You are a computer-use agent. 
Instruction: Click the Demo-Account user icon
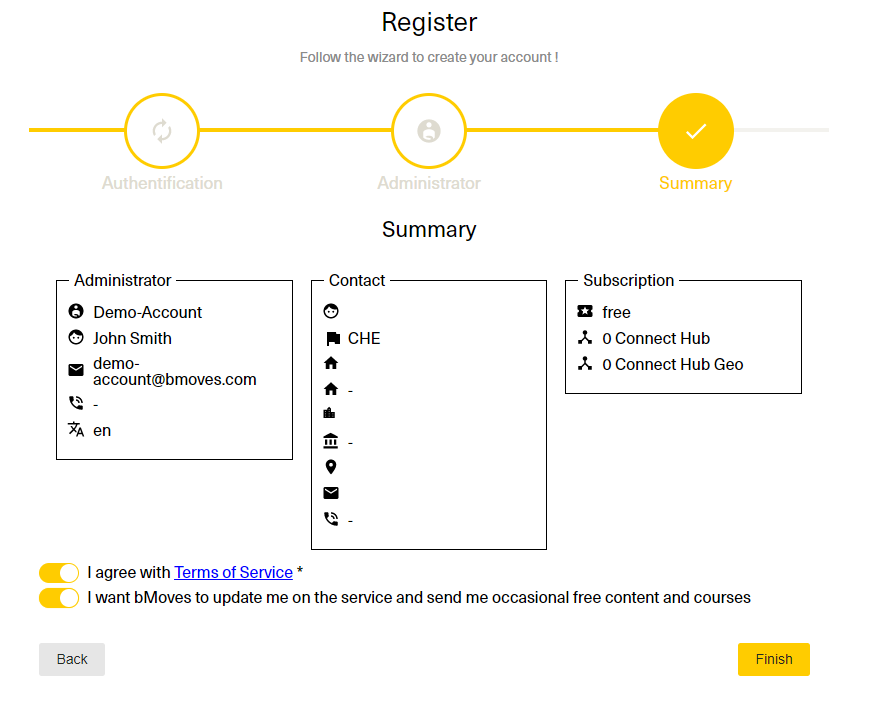tap(76, 312)
